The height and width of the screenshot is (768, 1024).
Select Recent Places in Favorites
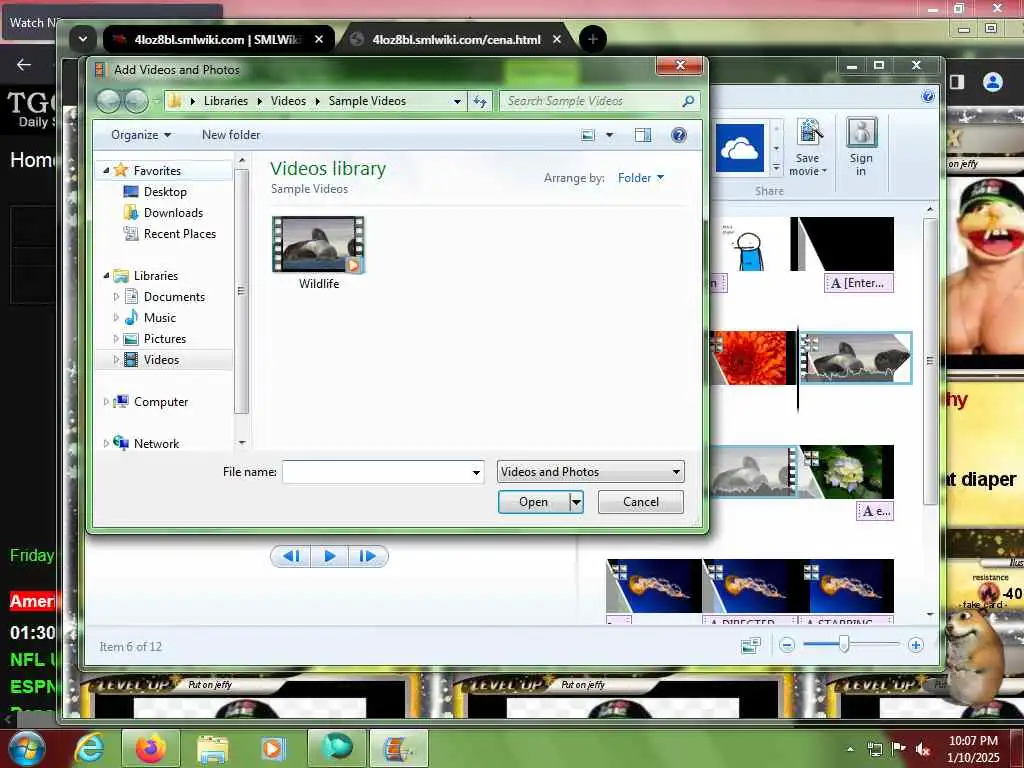(x=180, y=233)
